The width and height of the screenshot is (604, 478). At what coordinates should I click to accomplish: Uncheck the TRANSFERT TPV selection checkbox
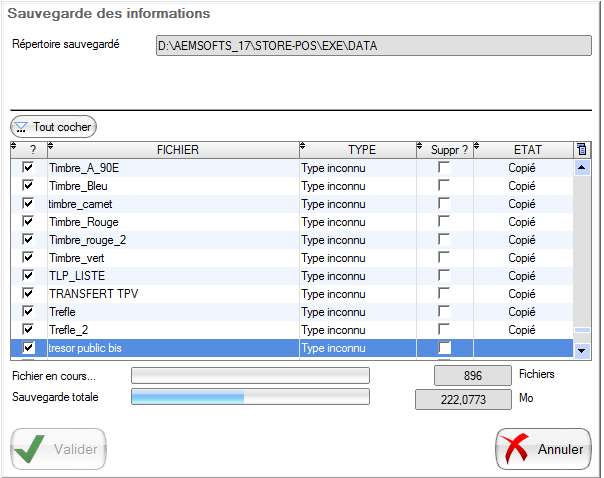point(28,294)
